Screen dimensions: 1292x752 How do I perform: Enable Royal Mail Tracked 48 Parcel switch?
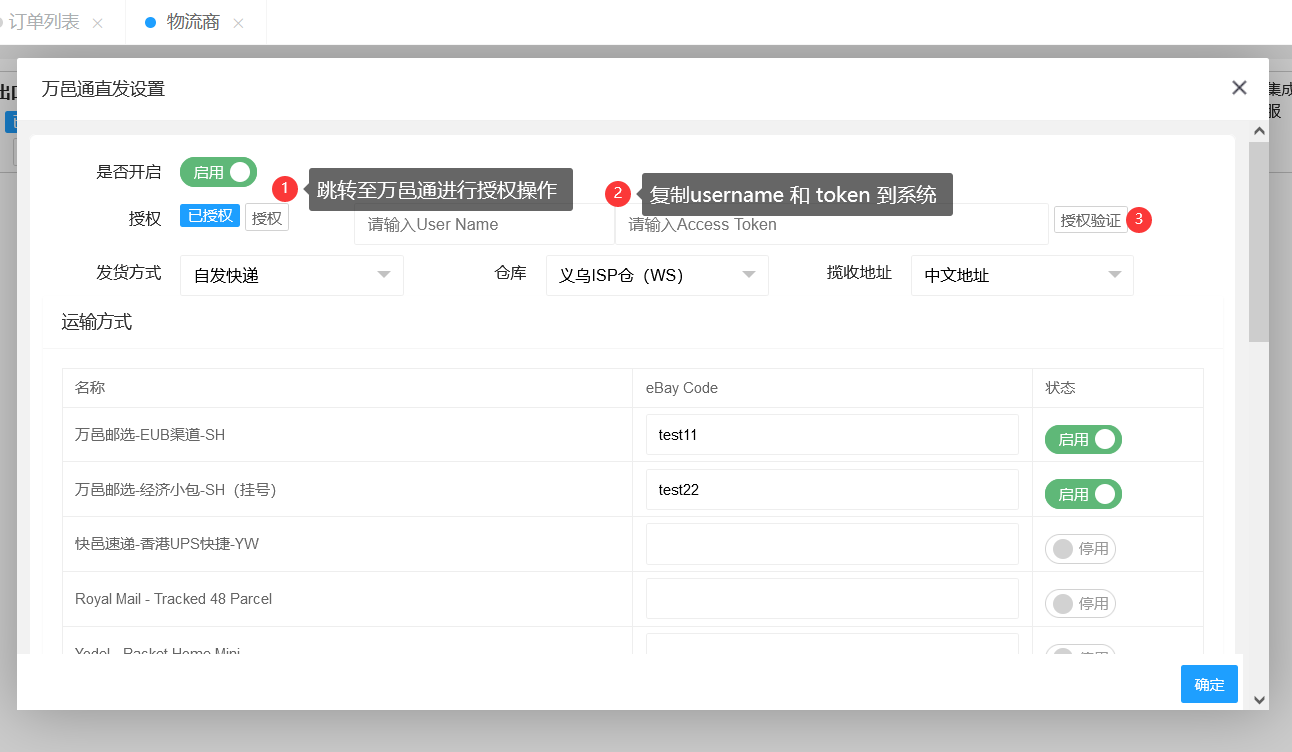pyautogui.click(x=1080, y=604)
